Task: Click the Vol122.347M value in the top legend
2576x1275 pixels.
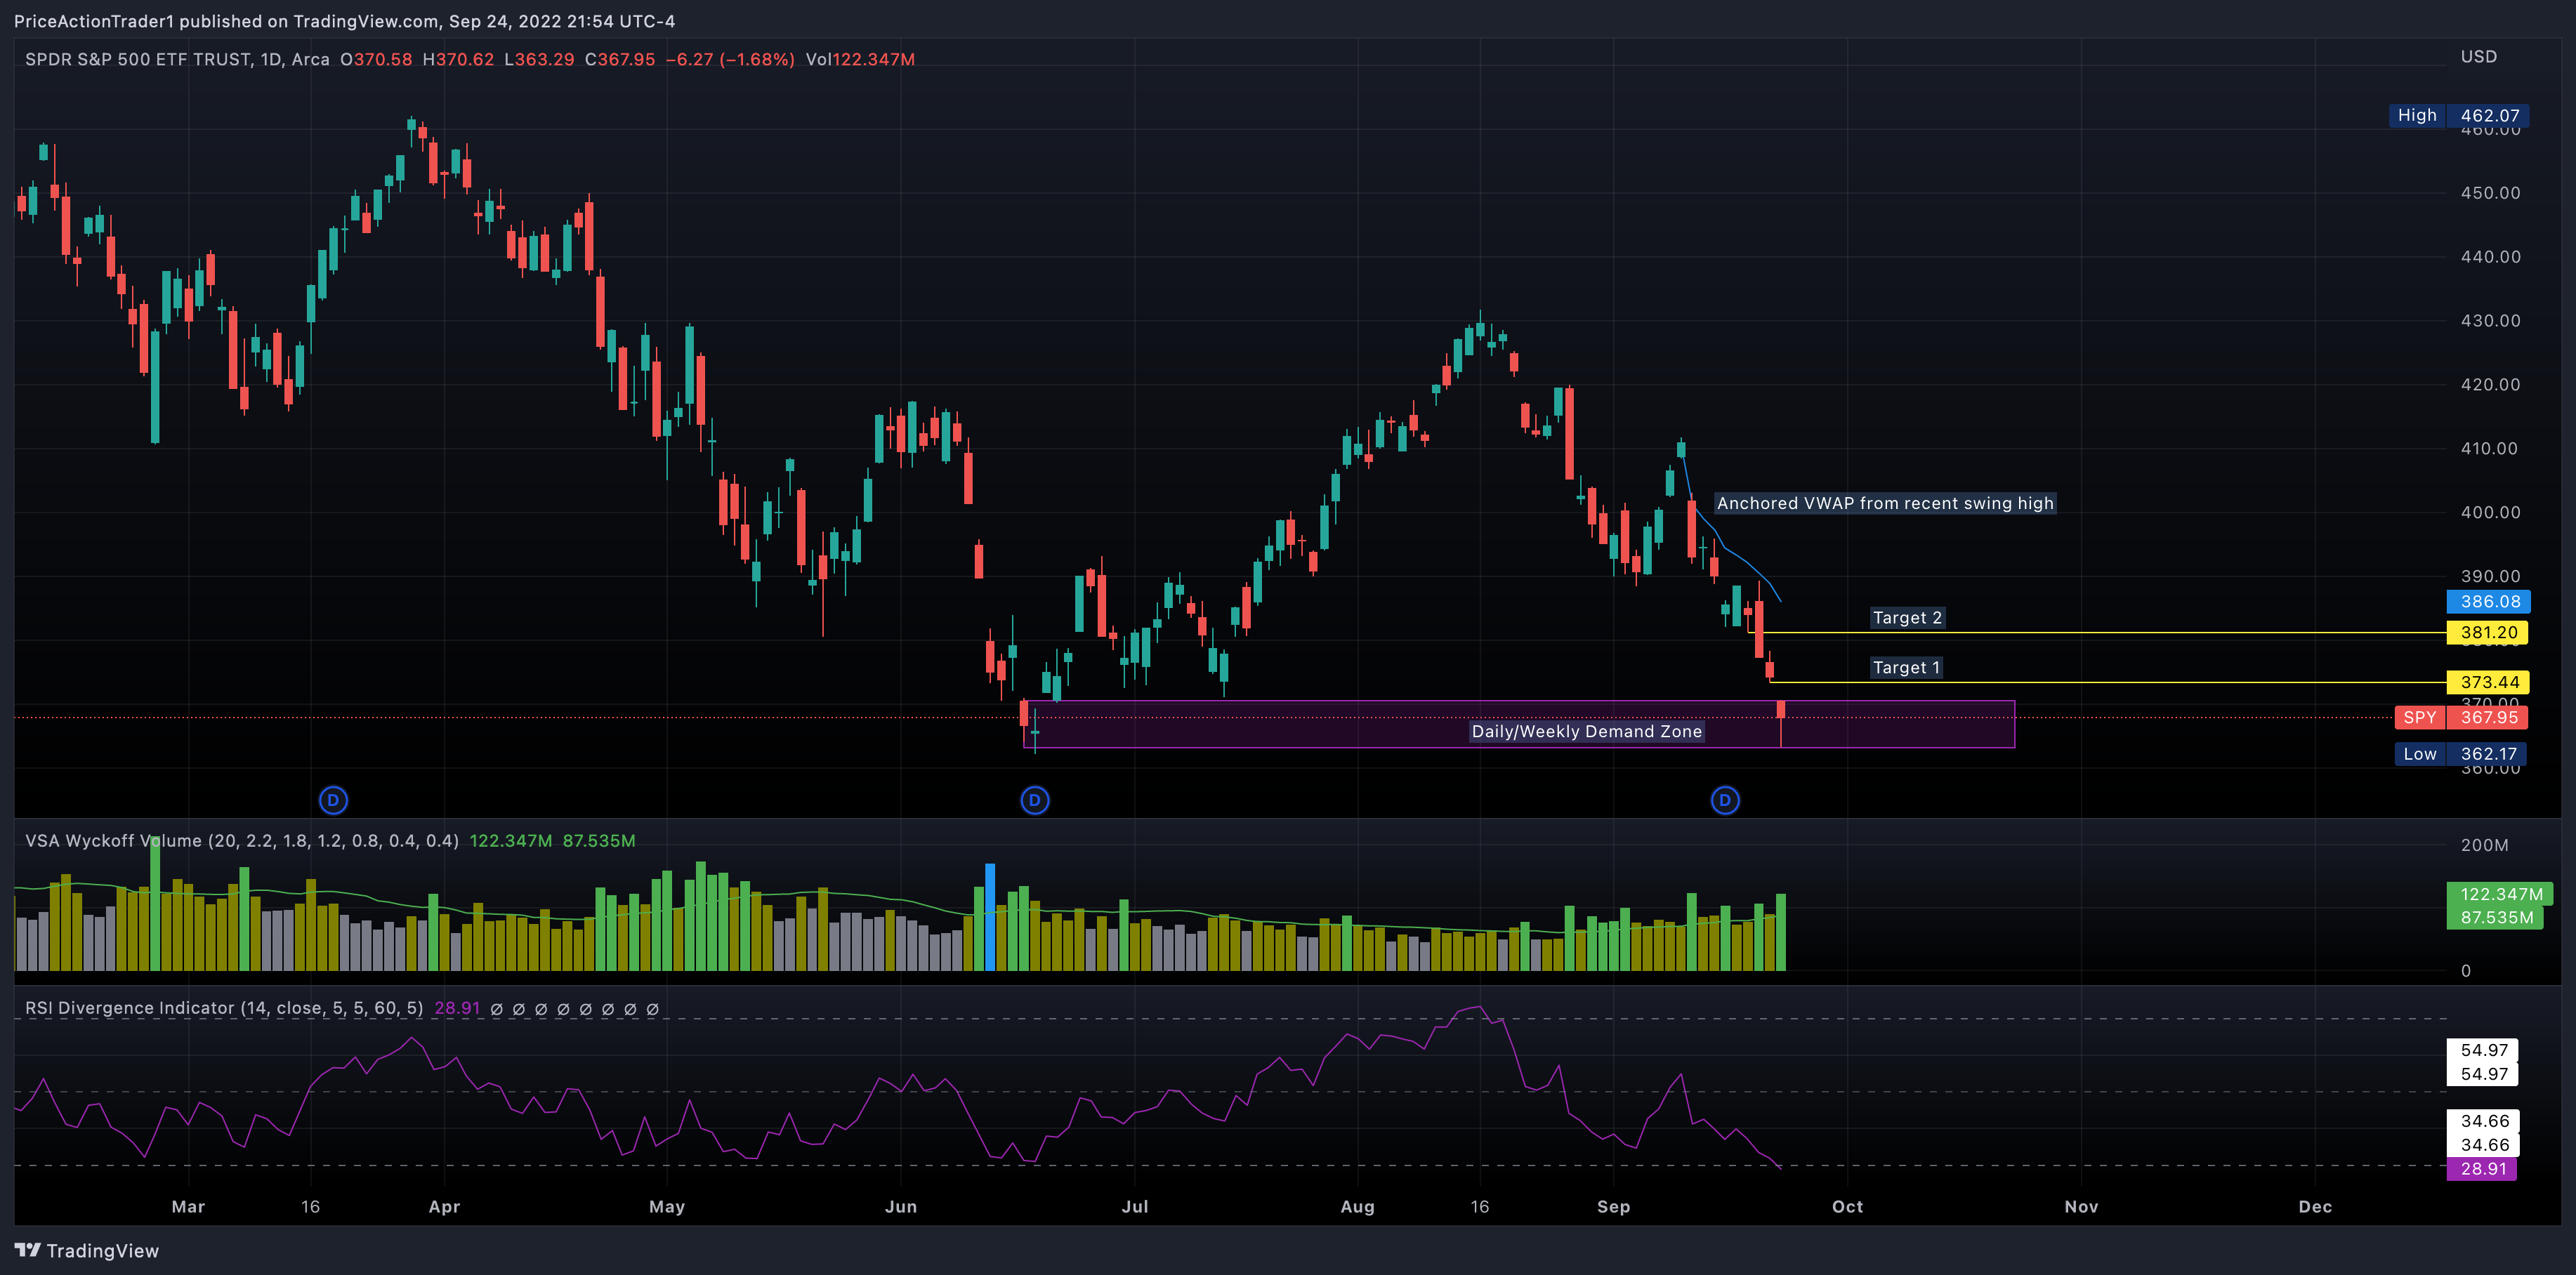Action: tap(860, 59)
